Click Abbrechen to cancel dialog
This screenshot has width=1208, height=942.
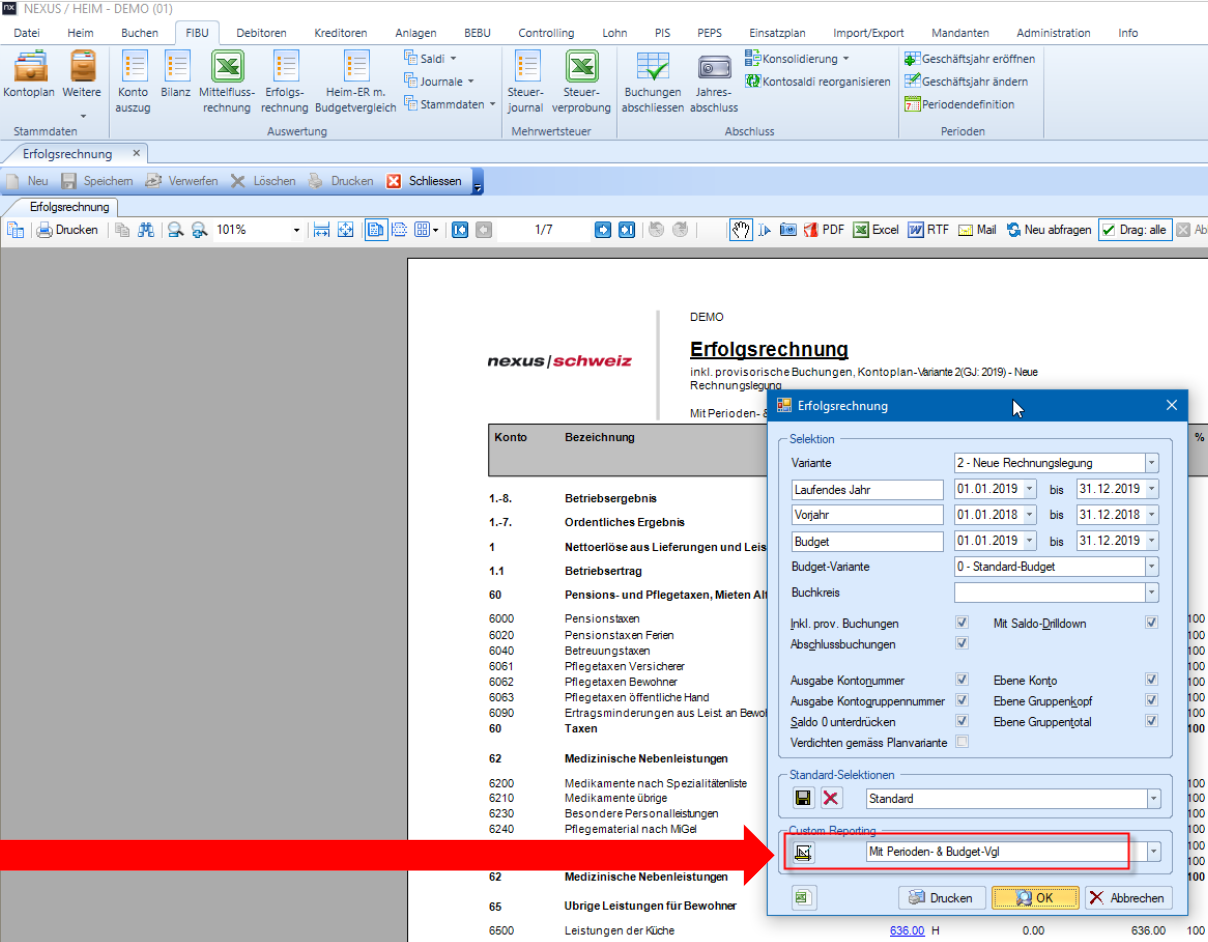pos(1127,898)
